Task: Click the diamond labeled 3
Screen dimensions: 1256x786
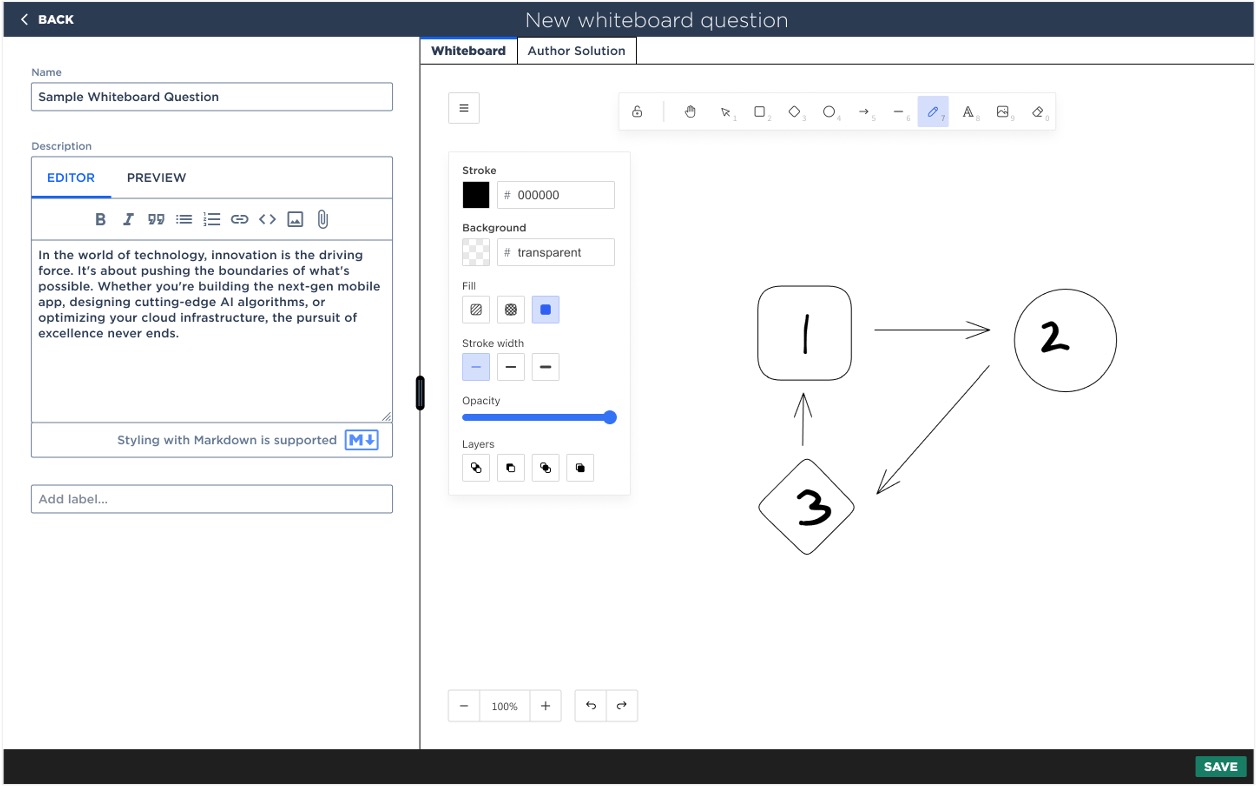Action: point(807,508)
